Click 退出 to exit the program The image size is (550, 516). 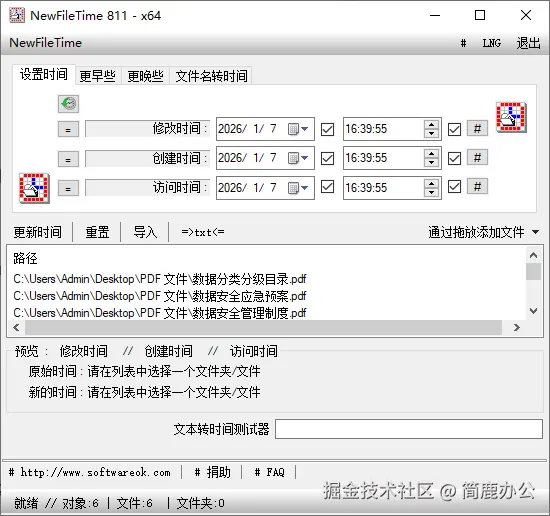pyautogui.click(x=528, y=43)
